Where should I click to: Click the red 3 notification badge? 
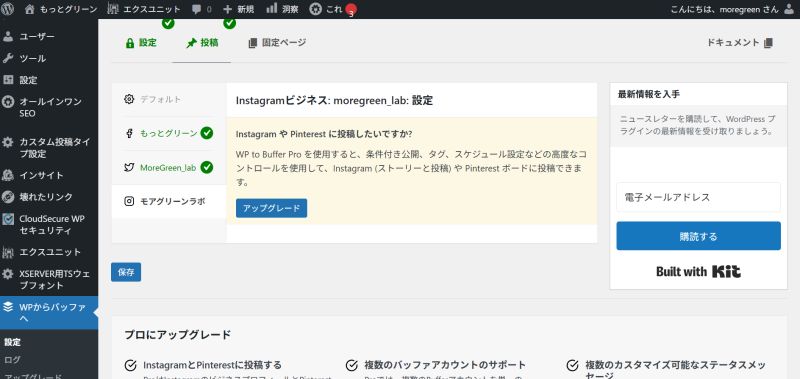[351, 10]
